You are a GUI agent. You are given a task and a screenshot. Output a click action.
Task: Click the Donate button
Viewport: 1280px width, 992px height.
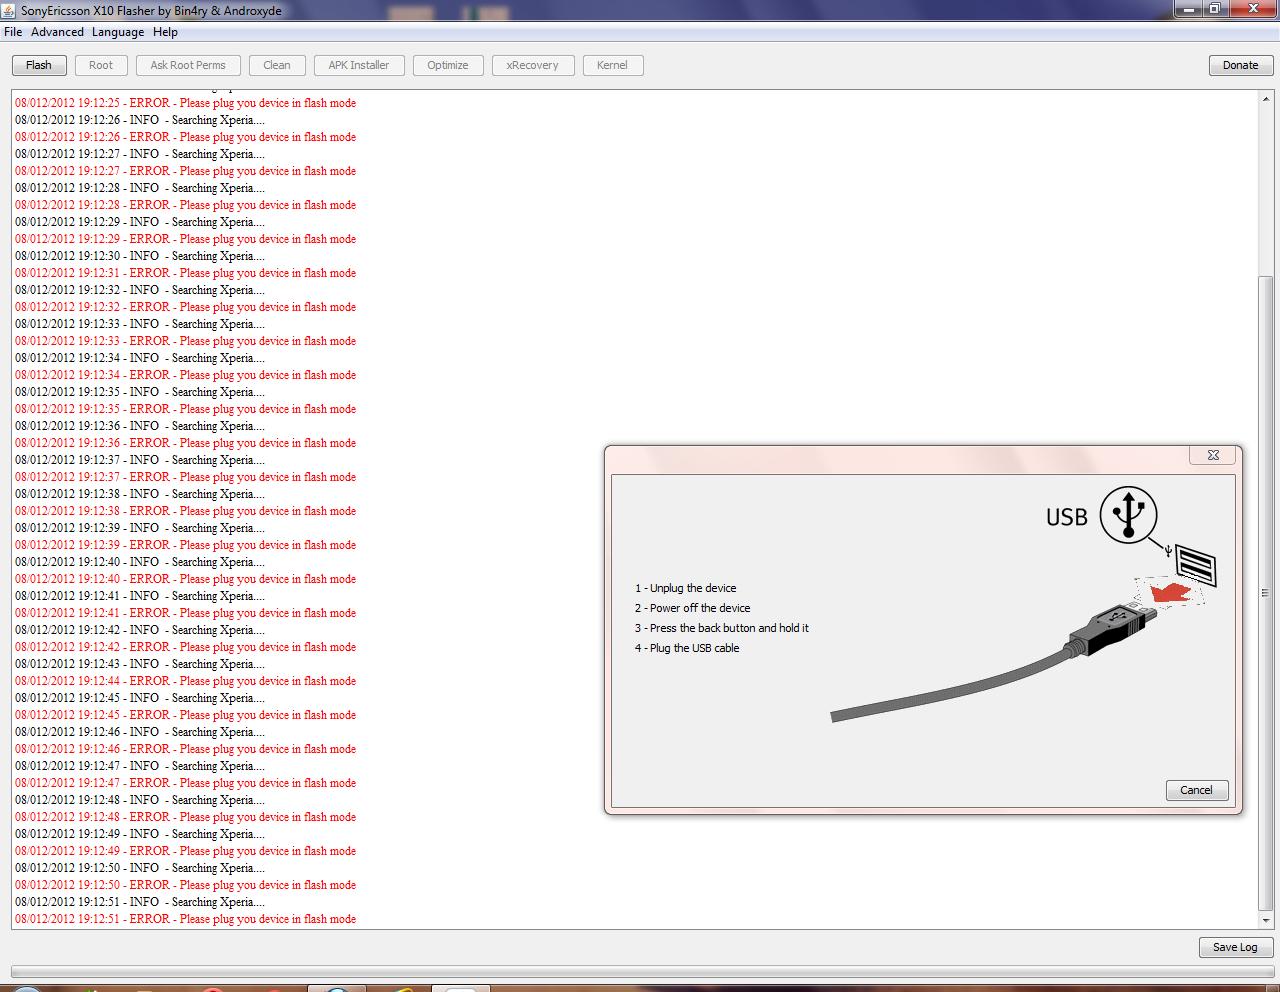click(1240, 65)
